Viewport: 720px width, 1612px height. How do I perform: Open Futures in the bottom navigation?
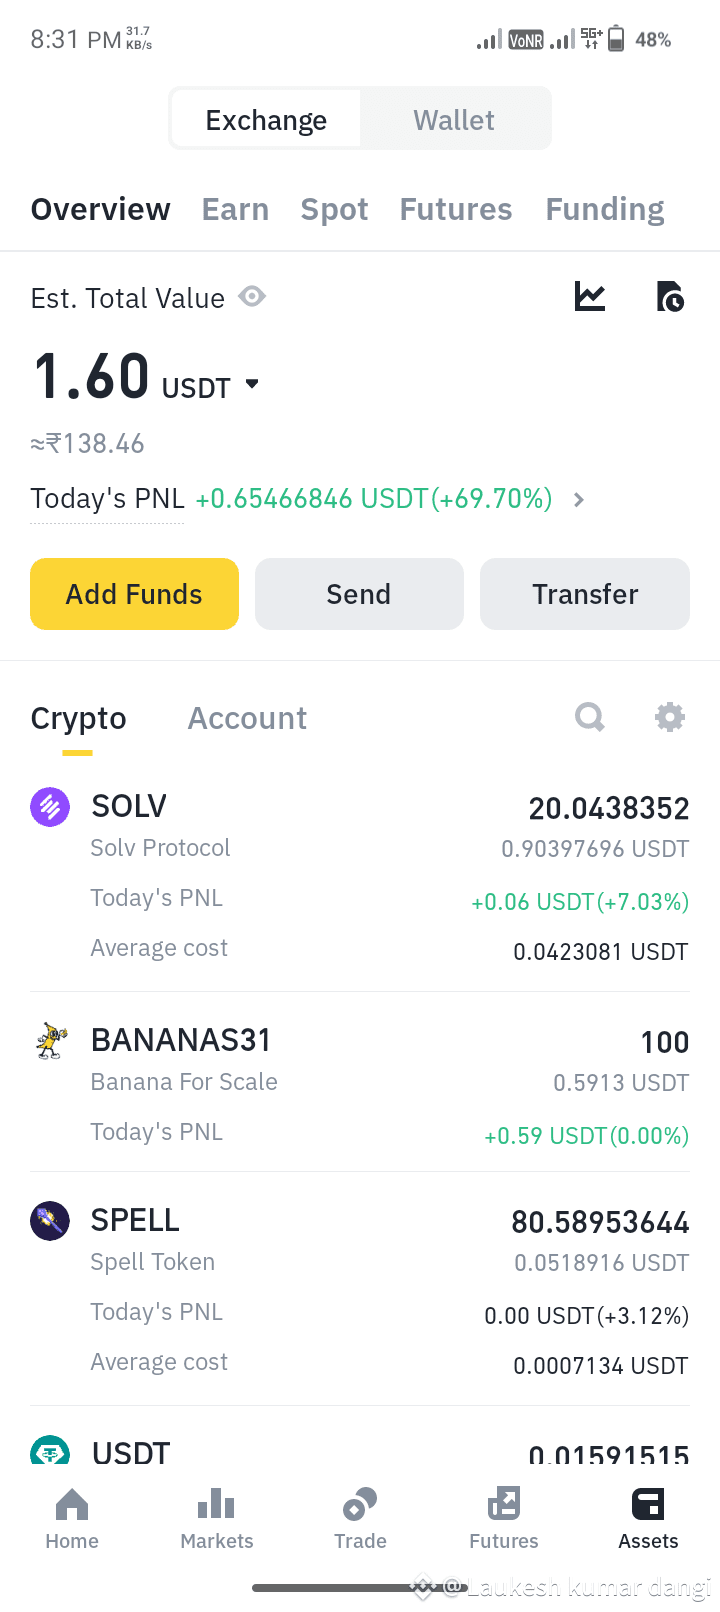tap(504, 1519)
